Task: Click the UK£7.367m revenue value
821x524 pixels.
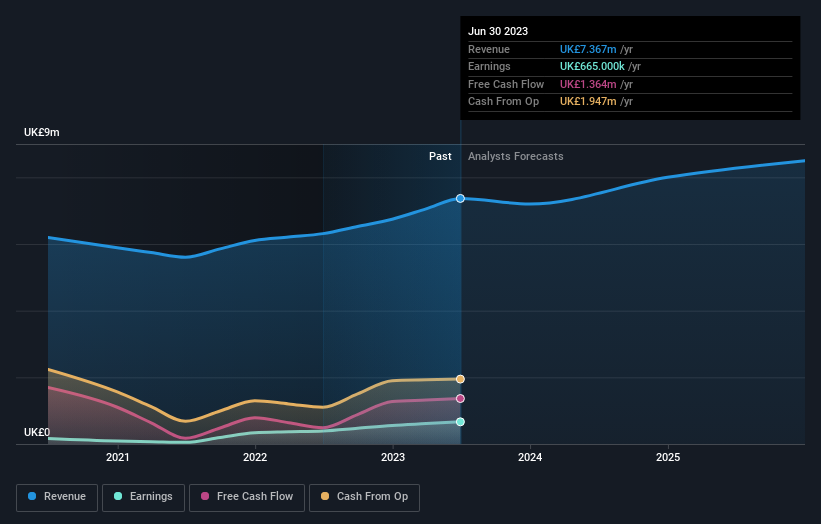Action: coord(588,49)
